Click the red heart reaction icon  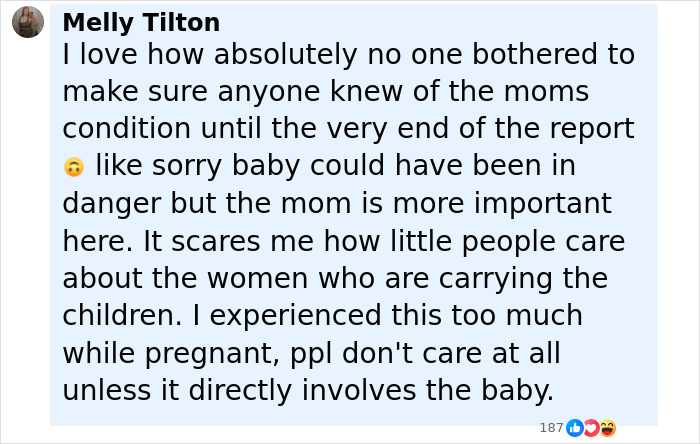591,428
